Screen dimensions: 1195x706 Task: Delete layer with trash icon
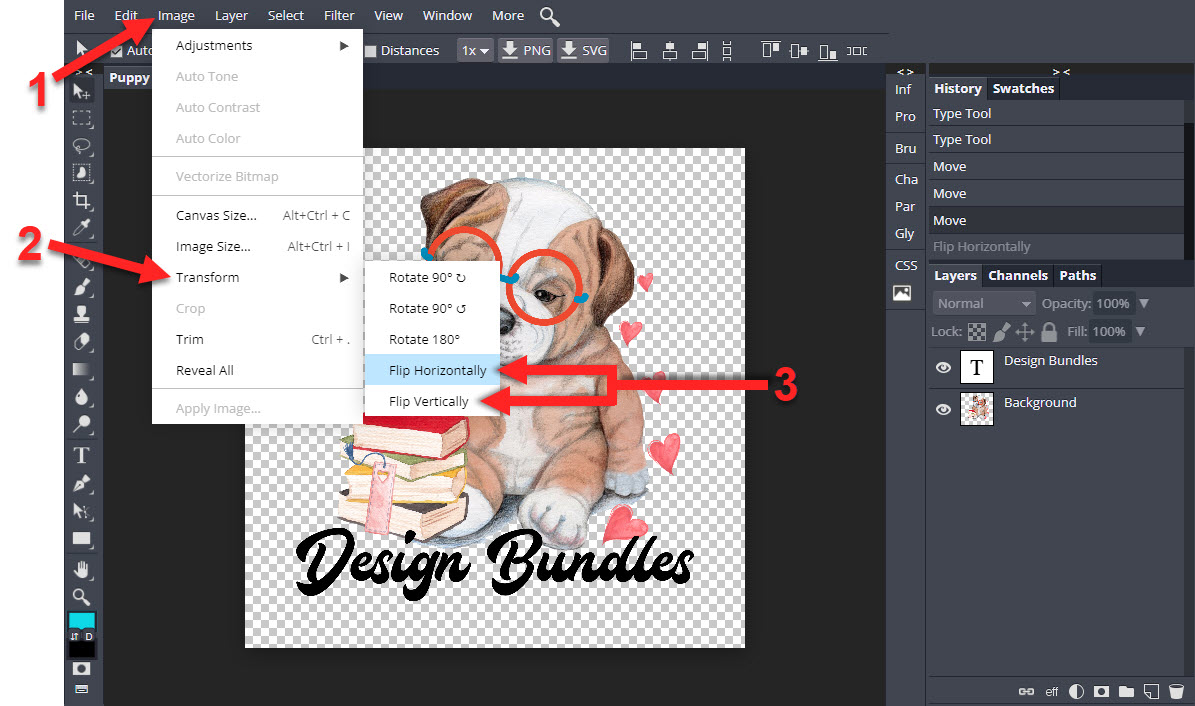(x=1176, y=692)
